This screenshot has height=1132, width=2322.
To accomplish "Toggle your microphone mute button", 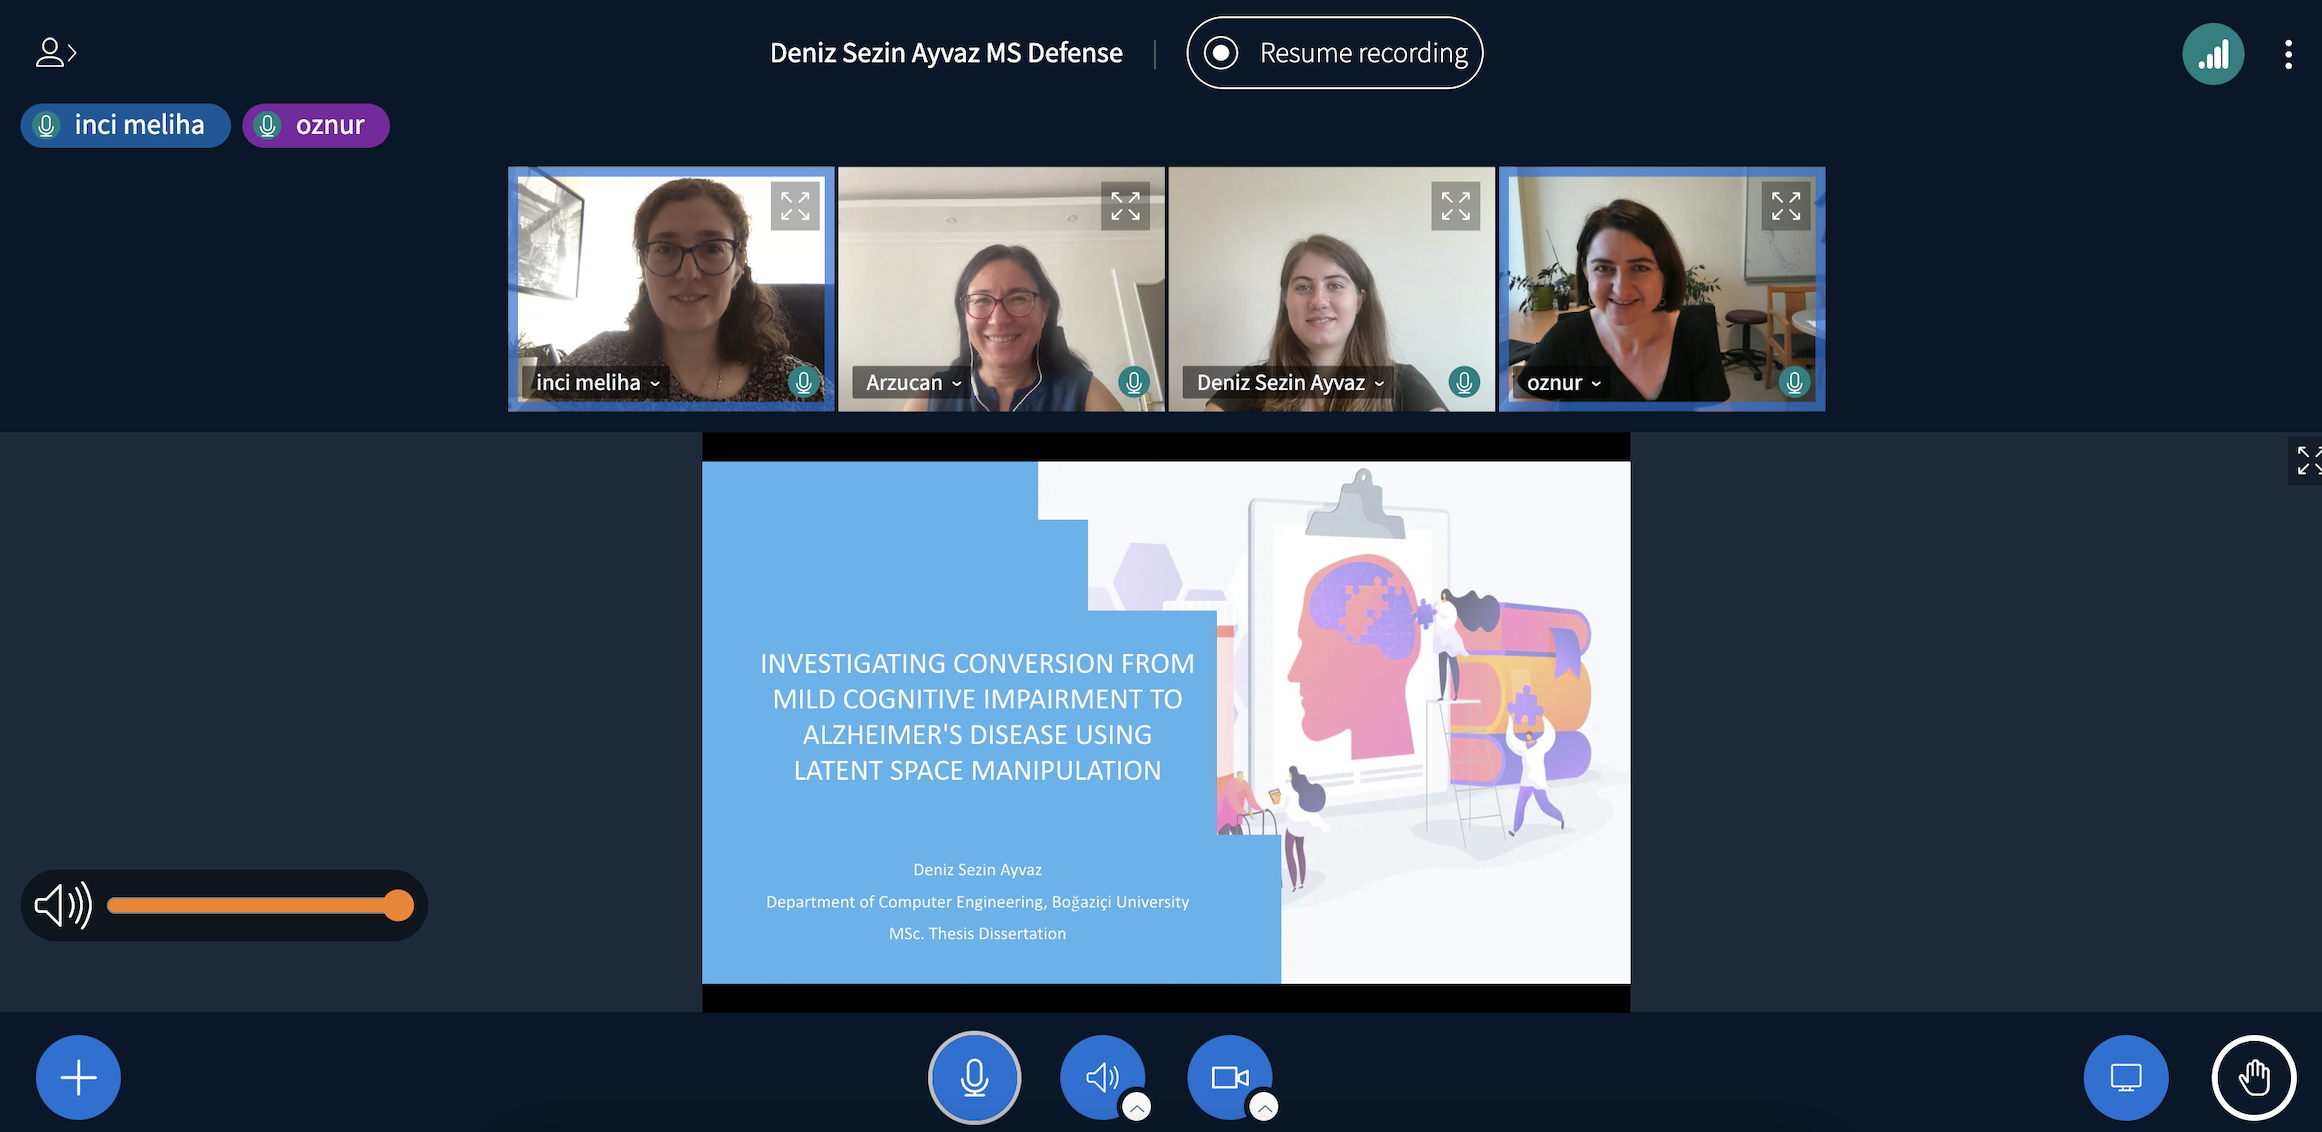I will [974, 1077].
